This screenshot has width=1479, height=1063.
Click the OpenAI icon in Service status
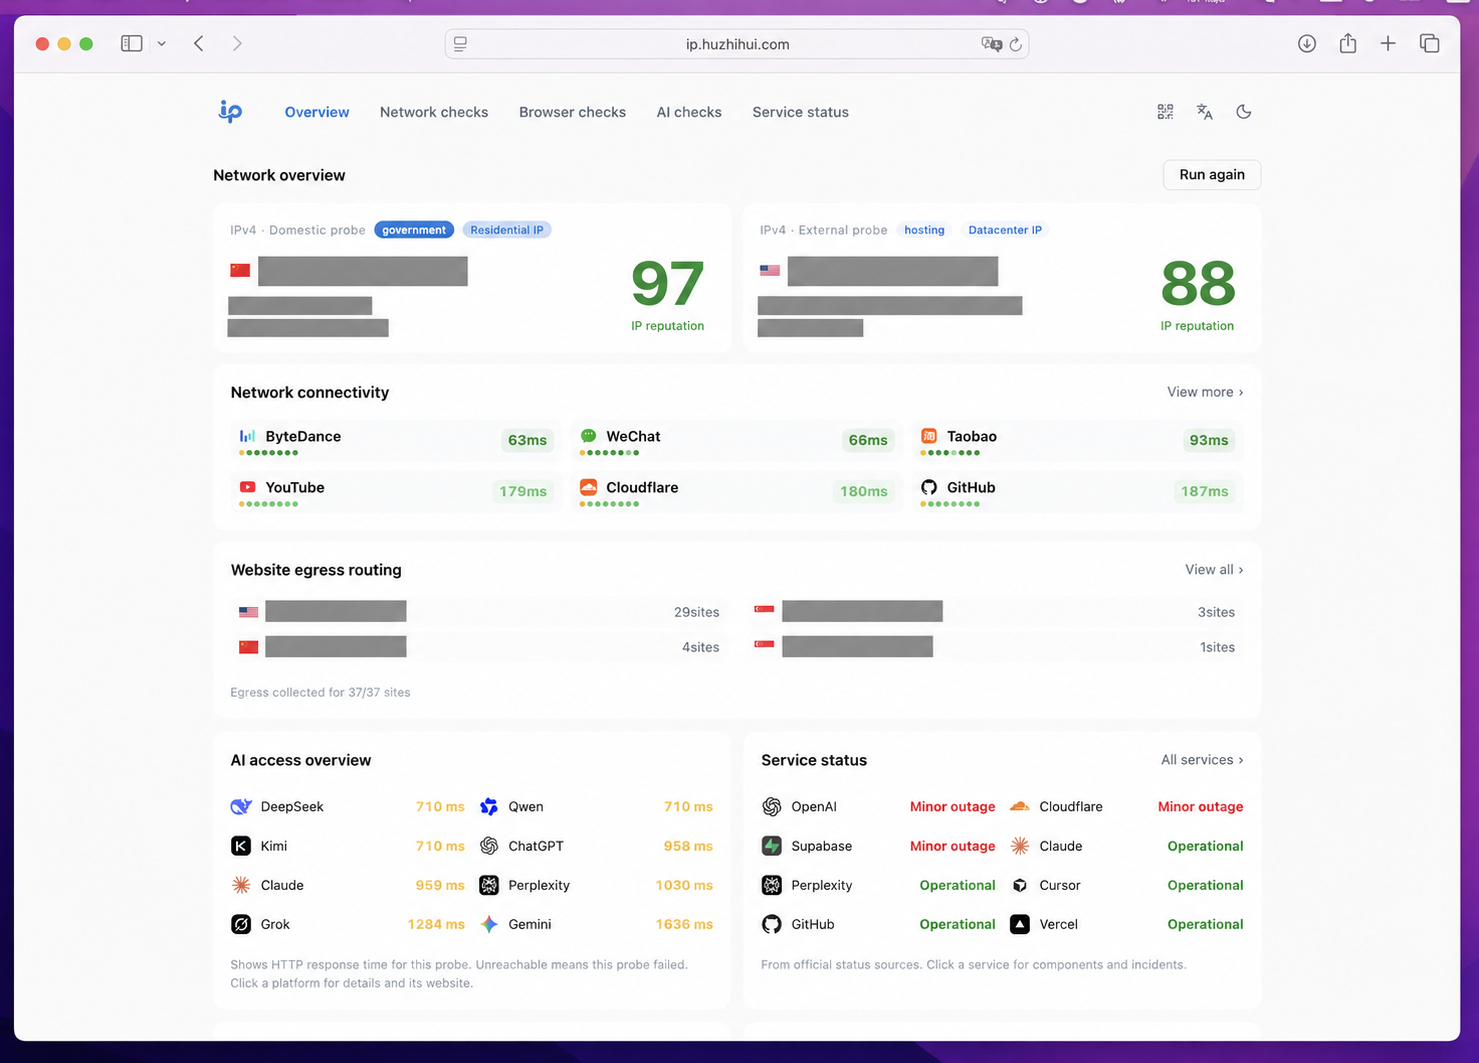tap(772, 807)
